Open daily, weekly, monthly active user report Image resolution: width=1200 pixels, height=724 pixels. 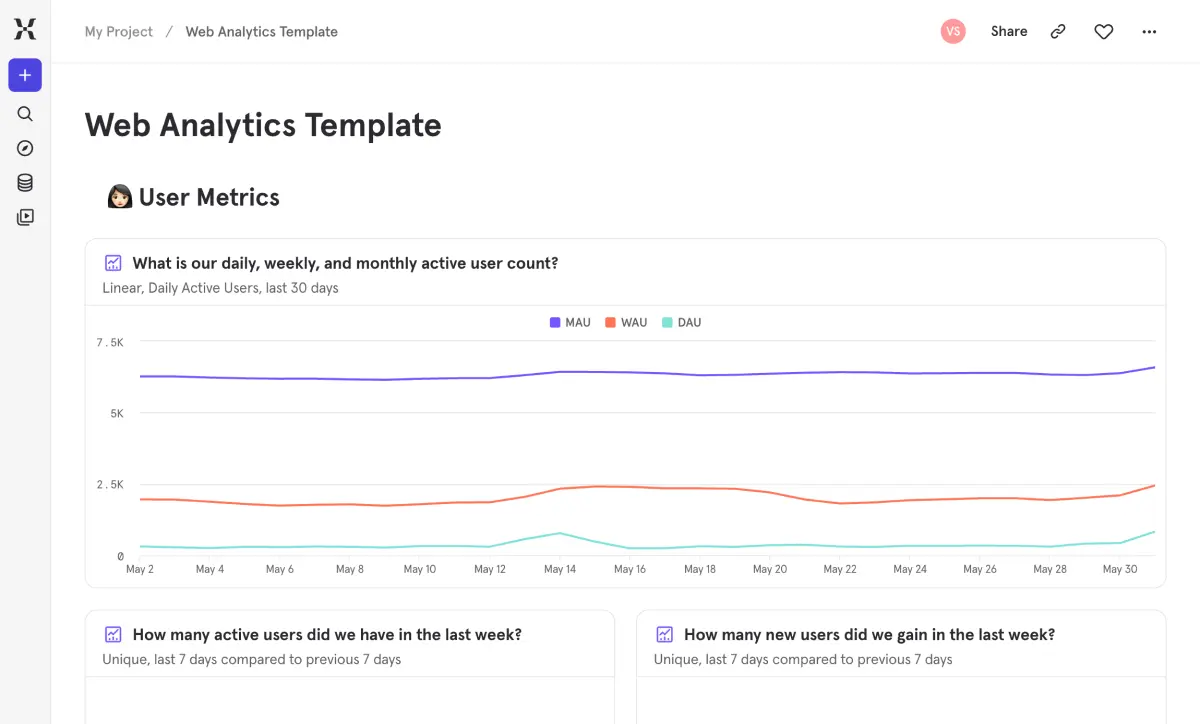(345, 264)
